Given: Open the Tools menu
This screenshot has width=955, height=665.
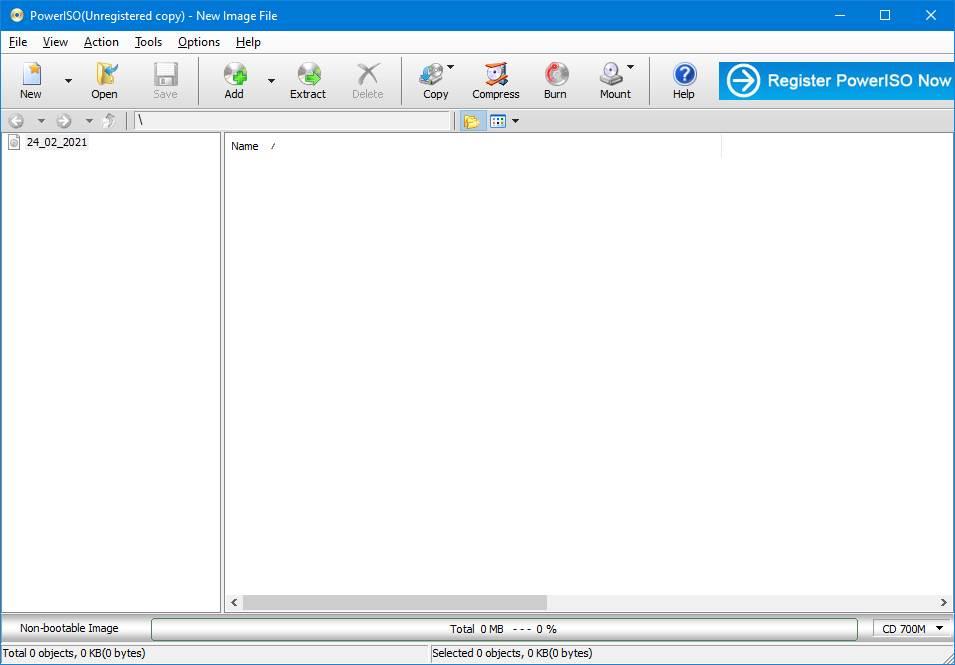Looking at the screenshot, I should pyautogui.click(x=149, y=42).
